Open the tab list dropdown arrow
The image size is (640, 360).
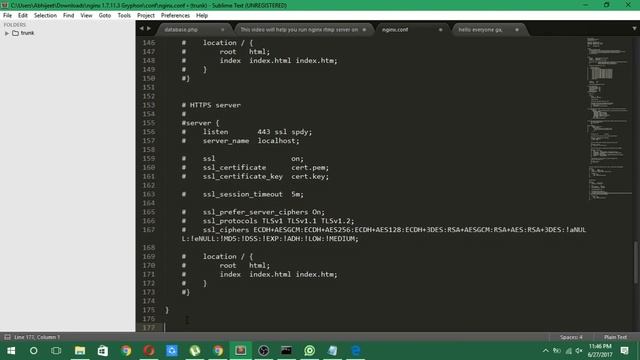point(634,29)
